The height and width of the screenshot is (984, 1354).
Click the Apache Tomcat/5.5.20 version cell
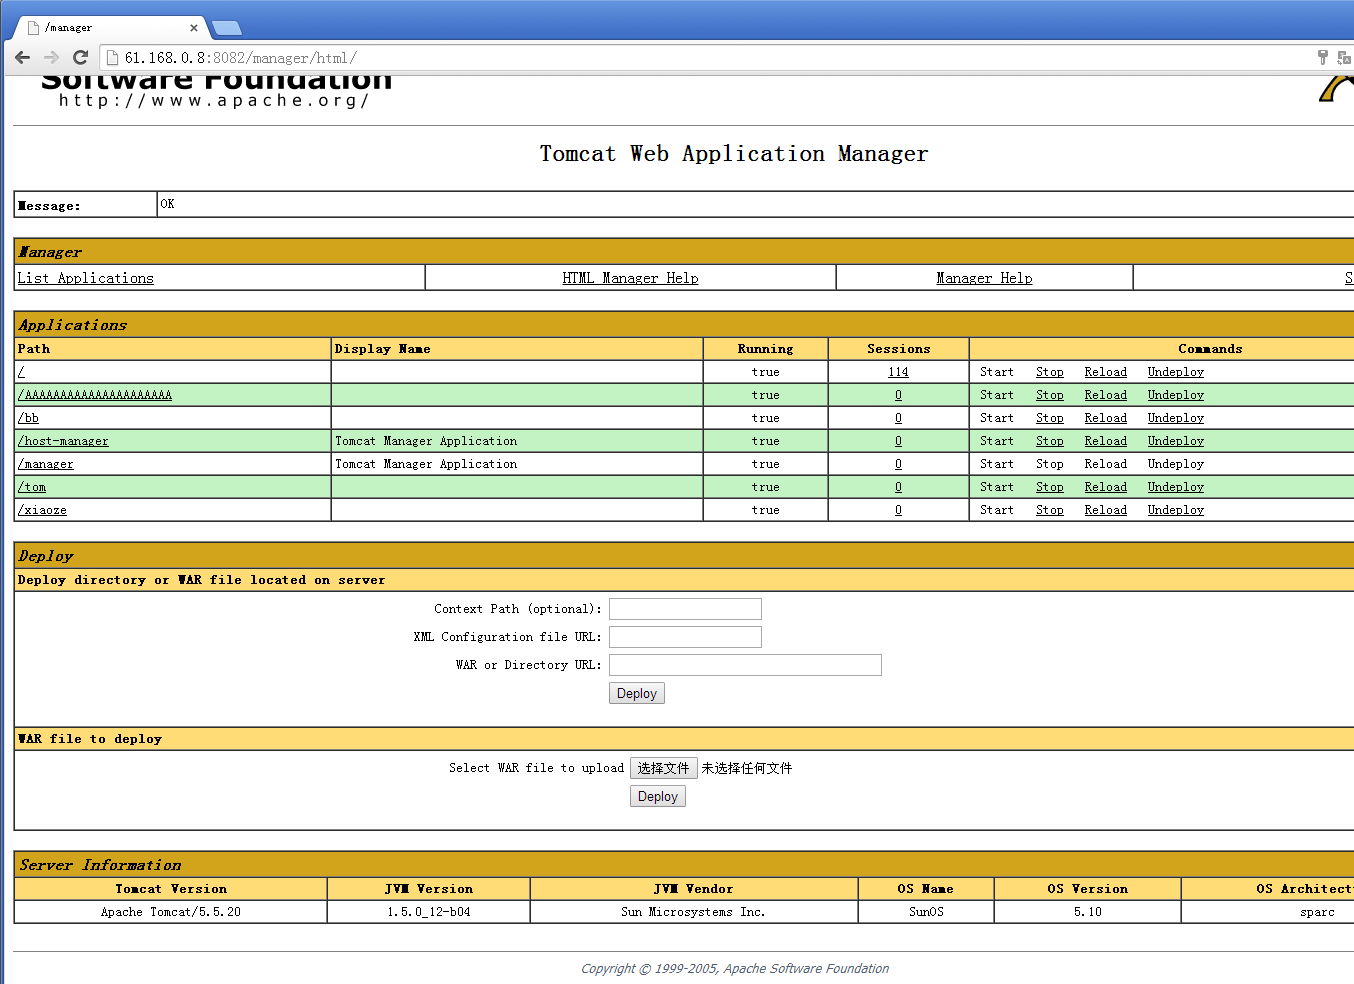coord(171,912)
